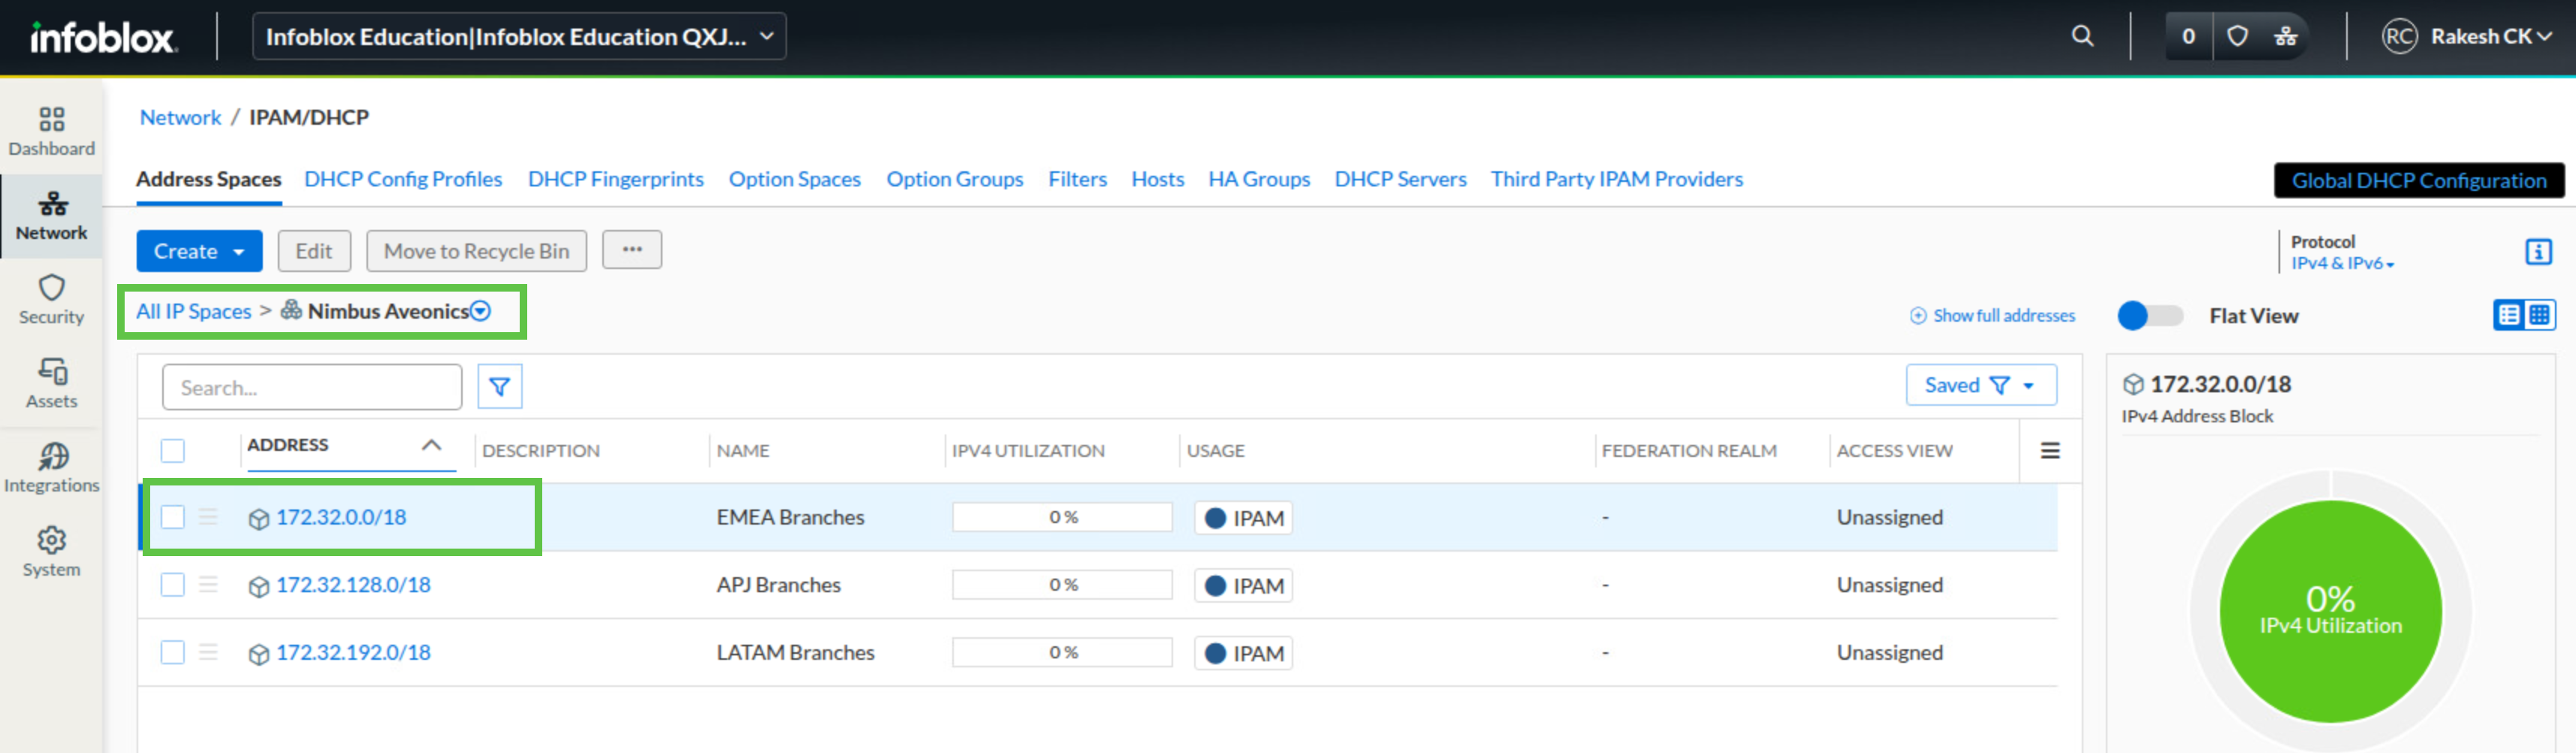Click the address block icon for 172.32.0.0/18 row
The width and height of the screenshot is (2576, 753).
point(259,519)
